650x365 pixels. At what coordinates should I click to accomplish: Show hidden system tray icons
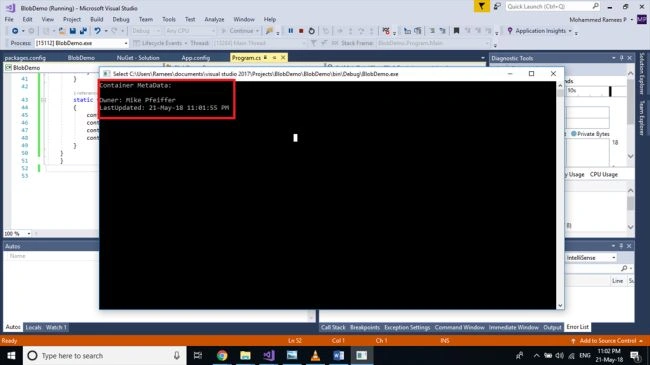click(536, 355)
